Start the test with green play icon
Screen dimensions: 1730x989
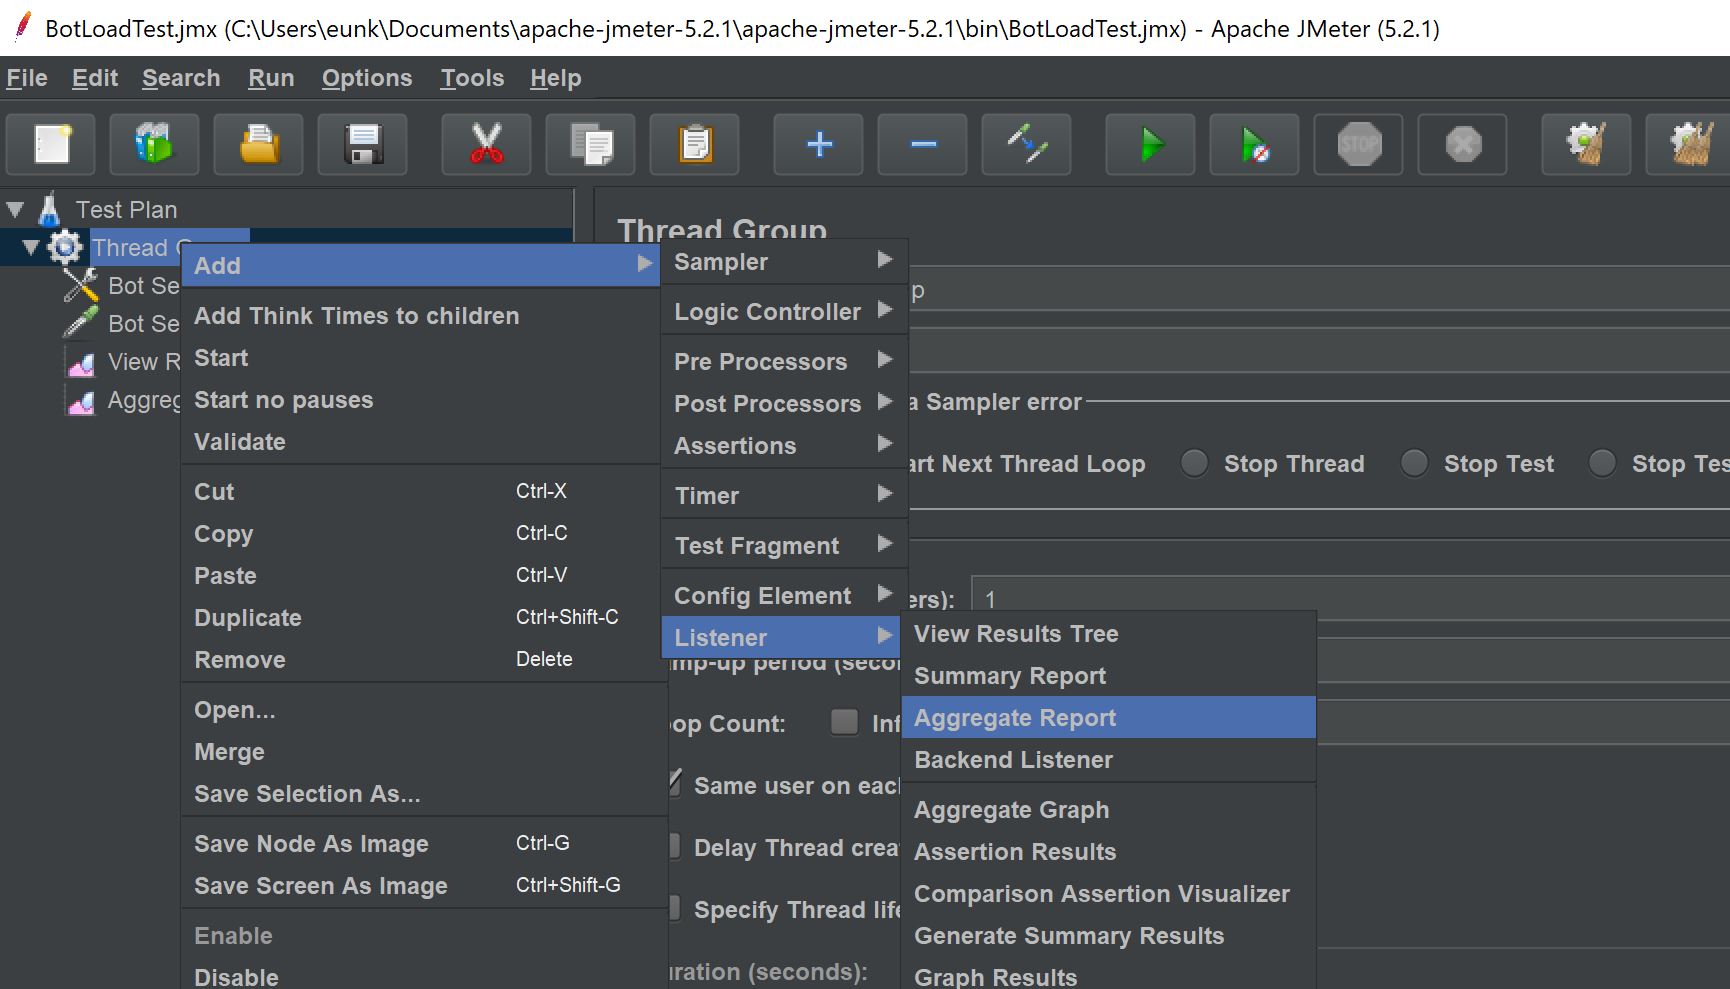(x=1151, y=145)
